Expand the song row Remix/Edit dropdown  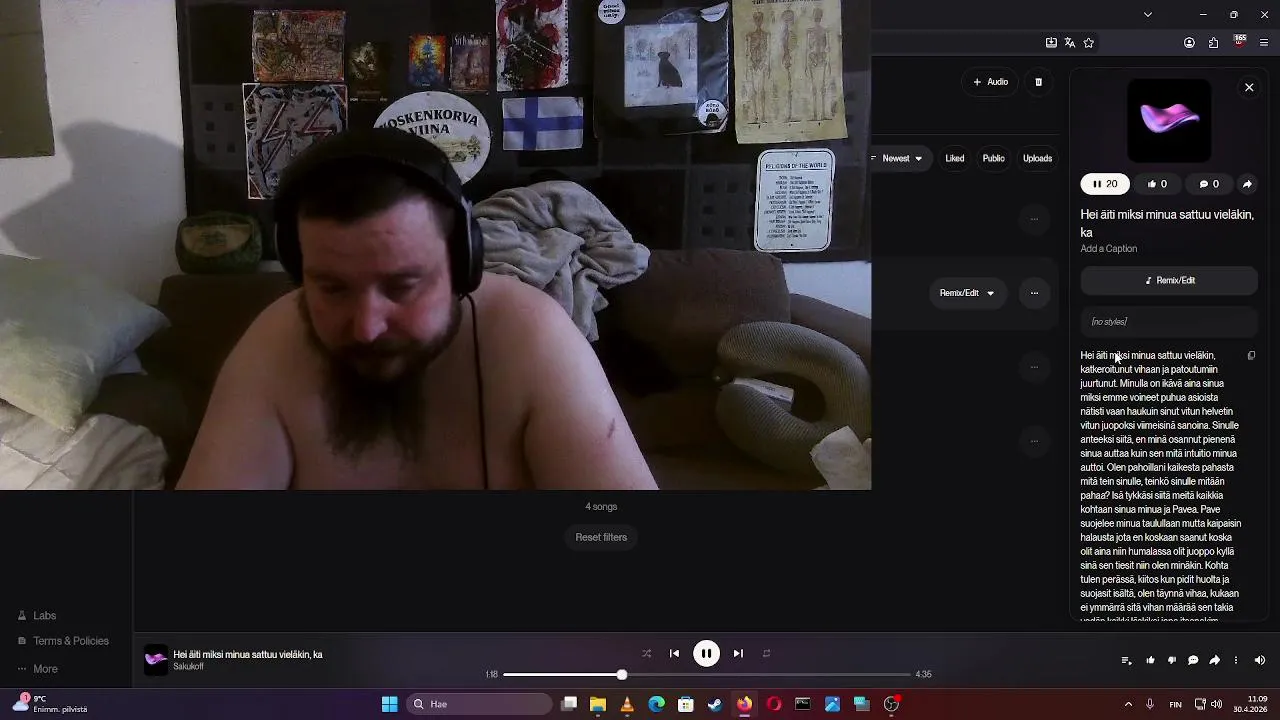(967, 293)
